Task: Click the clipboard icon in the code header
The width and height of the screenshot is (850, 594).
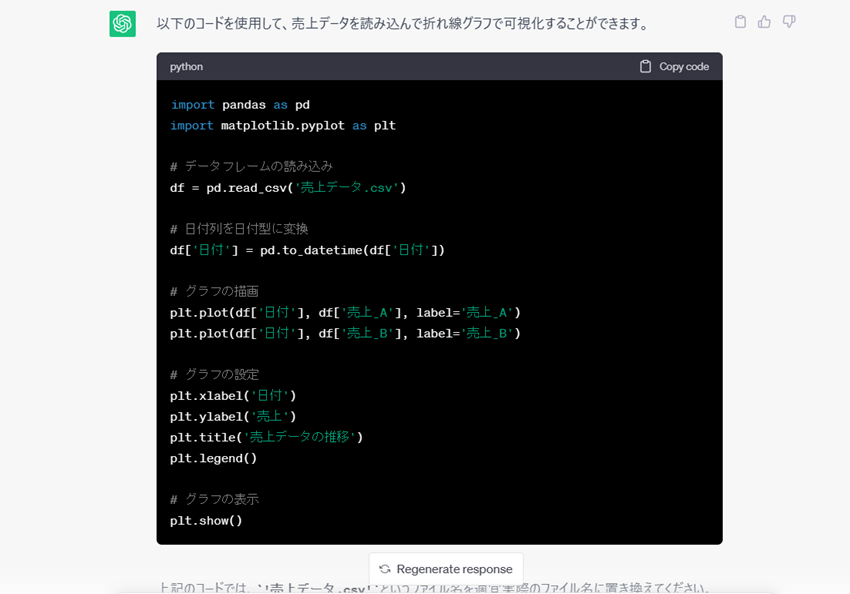Action: point(646,66)
